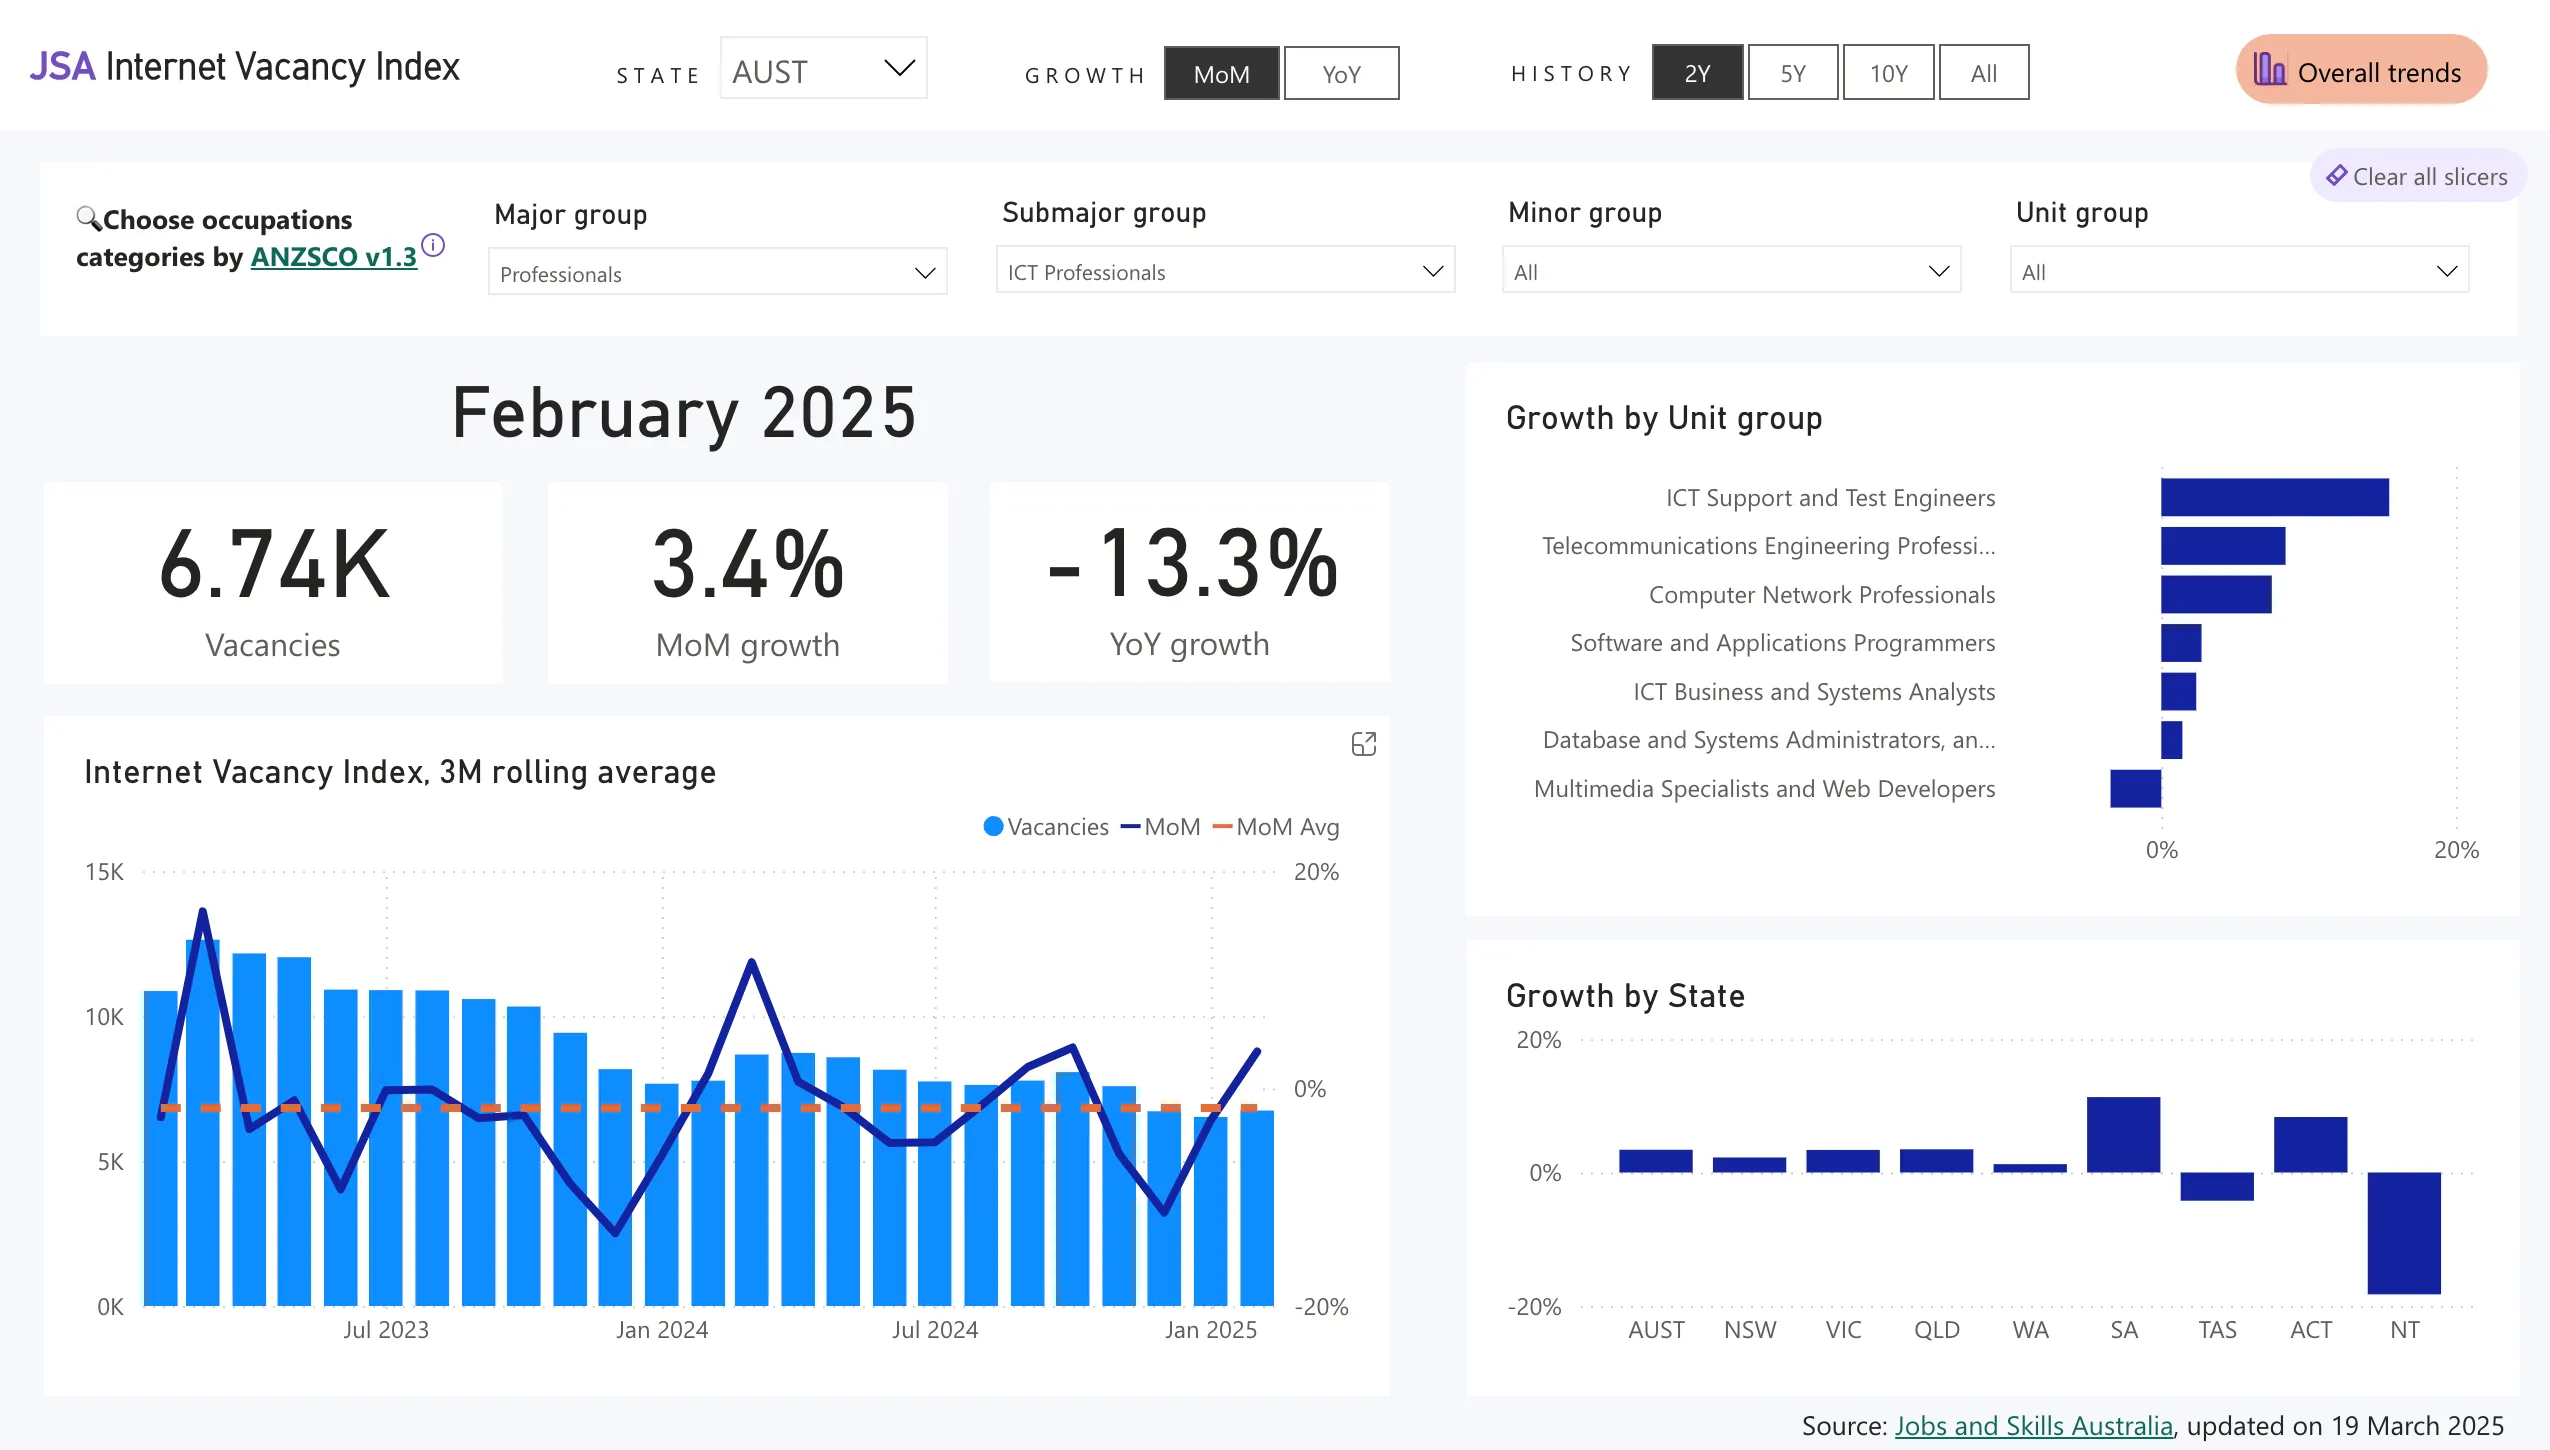The image size is (2550, 1450).
Task: Set history range to 5Y
Action: (x=1792, y=73)
